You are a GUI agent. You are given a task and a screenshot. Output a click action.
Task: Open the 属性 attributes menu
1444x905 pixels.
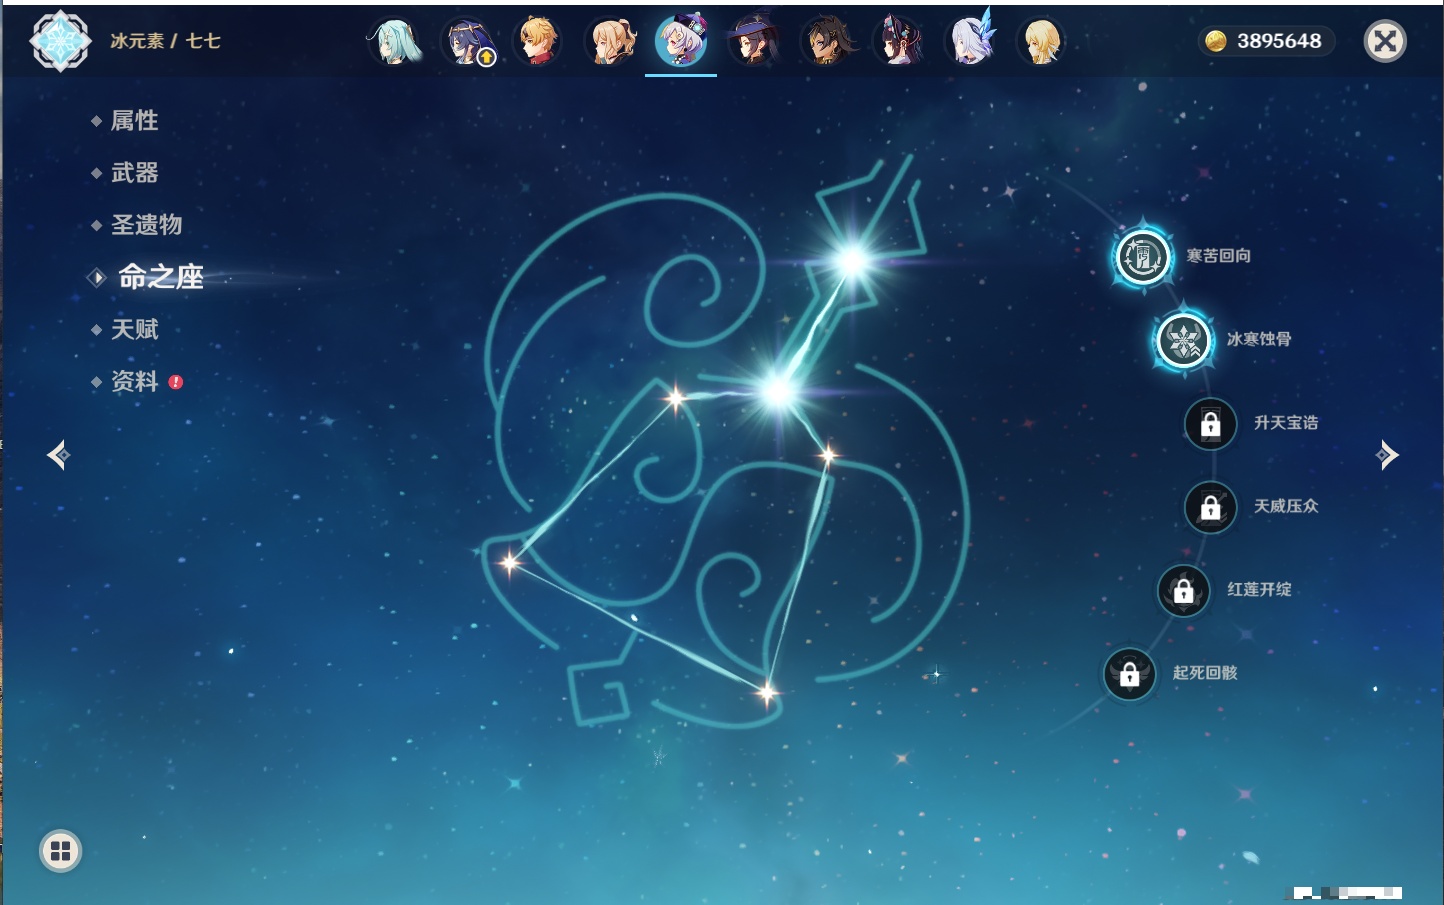coord(134,121)
